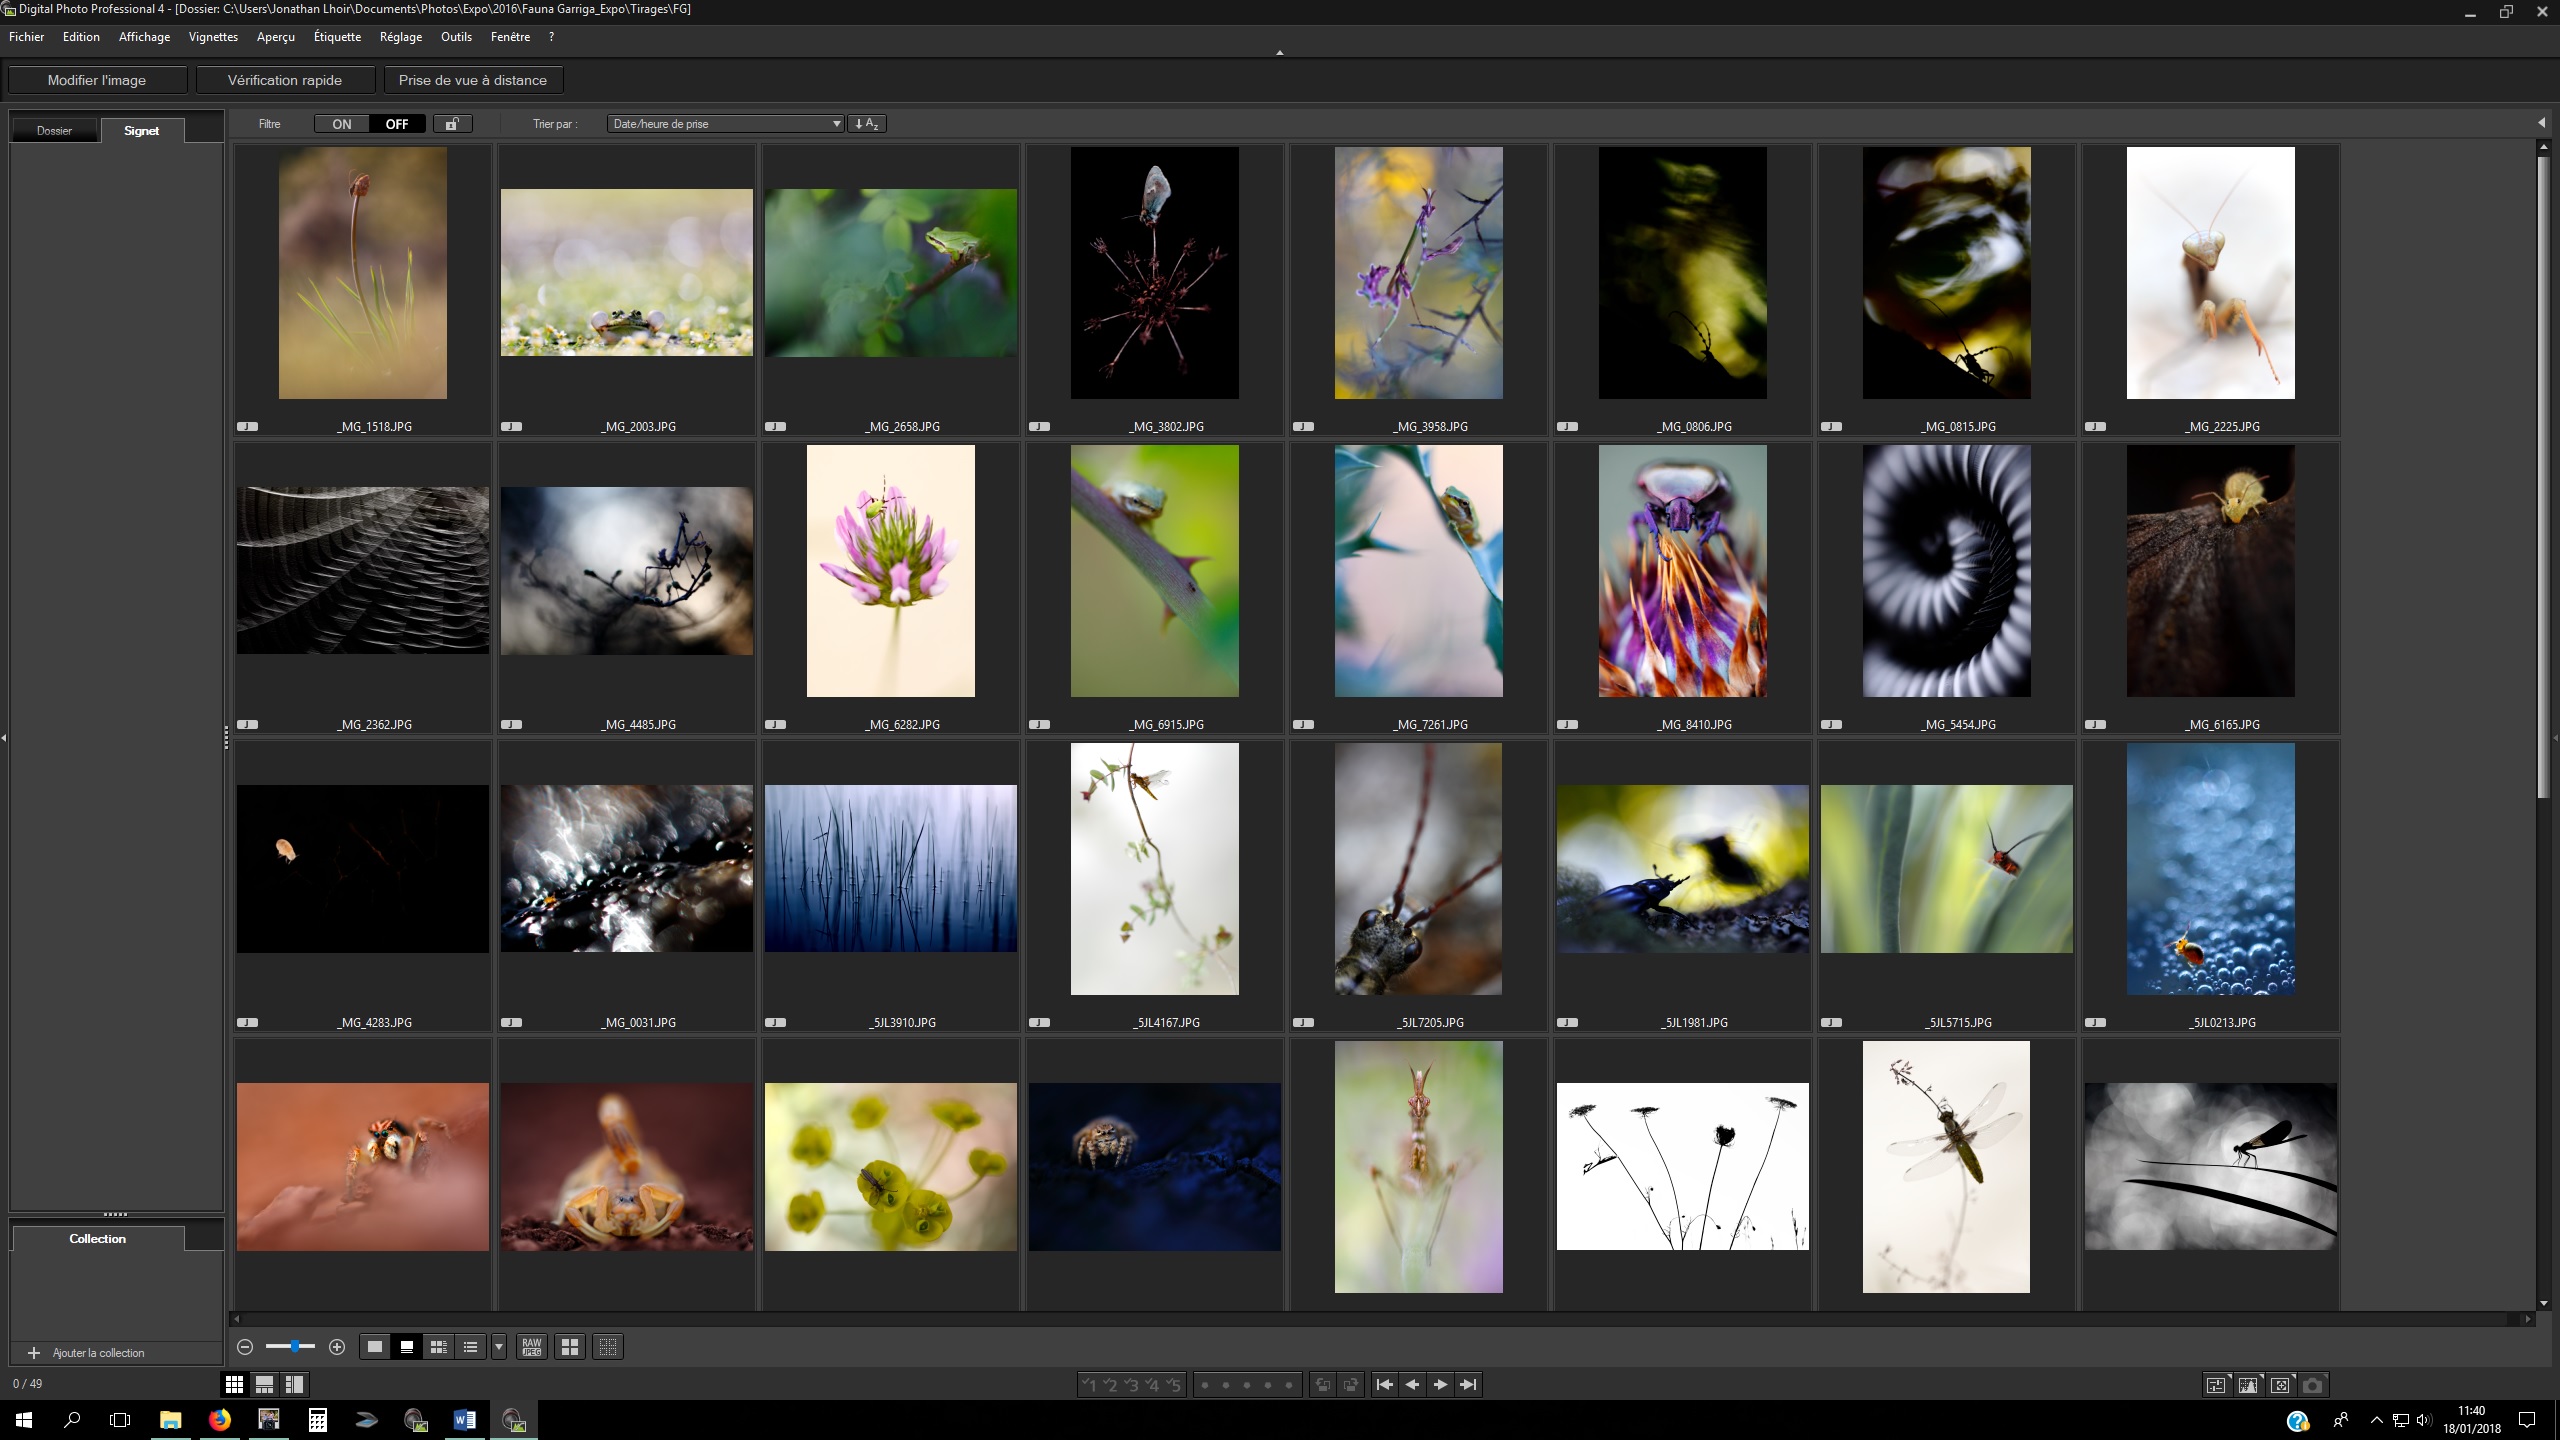
Task: Click the dotted-grid deselect all icon
Action: pyautogui.click(x=608, y=1347)
